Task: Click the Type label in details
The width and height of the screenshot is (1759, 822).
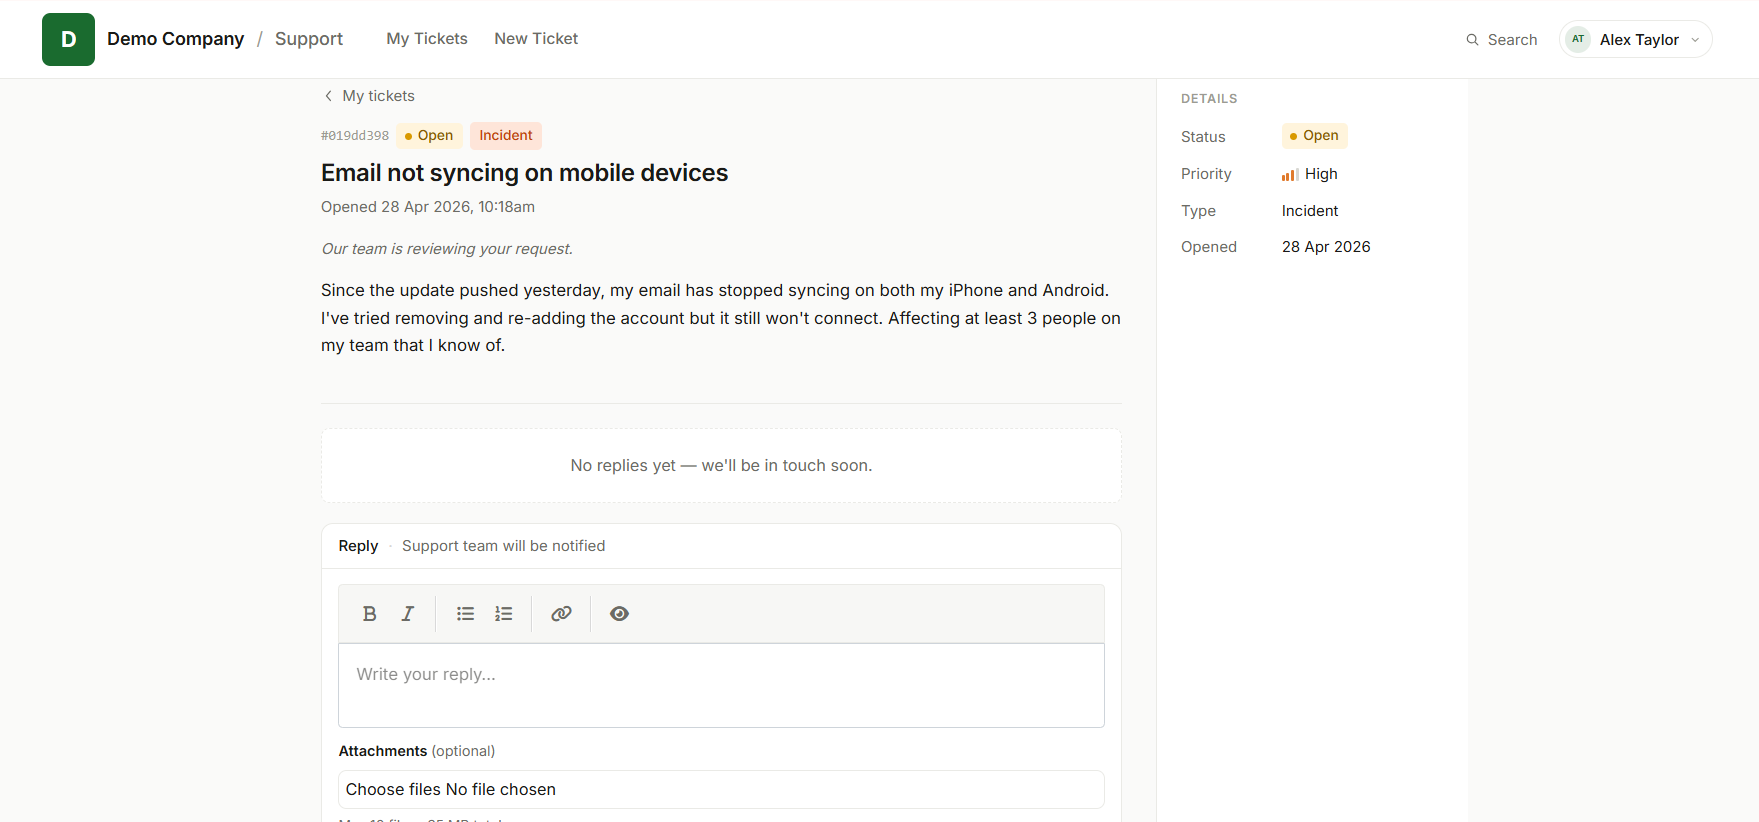Action: click(x=1198, y=211)
